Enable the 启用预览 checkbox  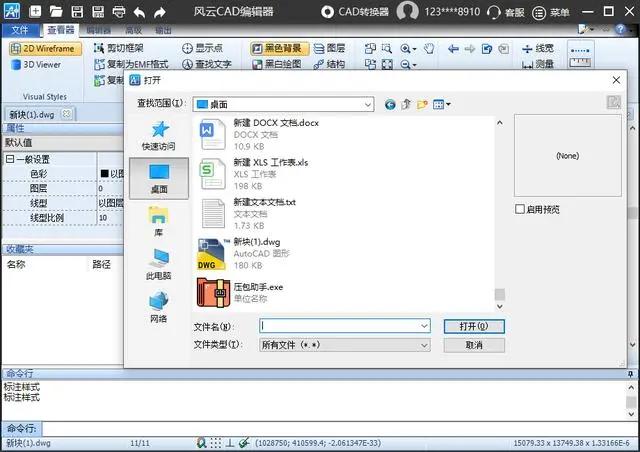point(520,209)
